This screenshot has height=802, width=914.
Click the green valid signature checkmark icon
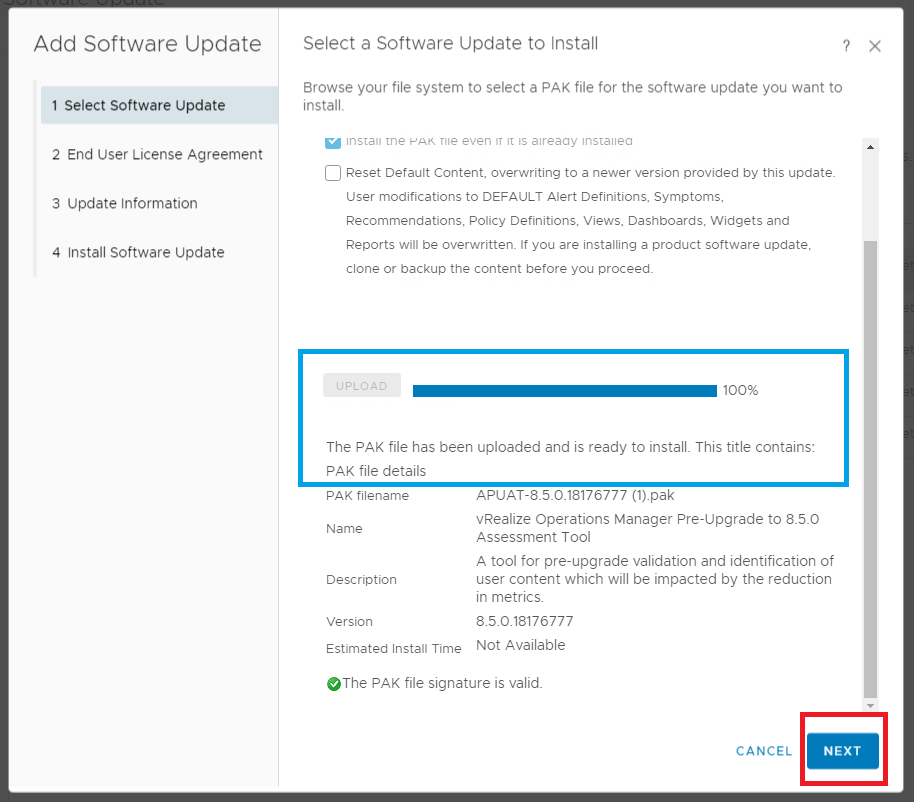tap(334, 684)
